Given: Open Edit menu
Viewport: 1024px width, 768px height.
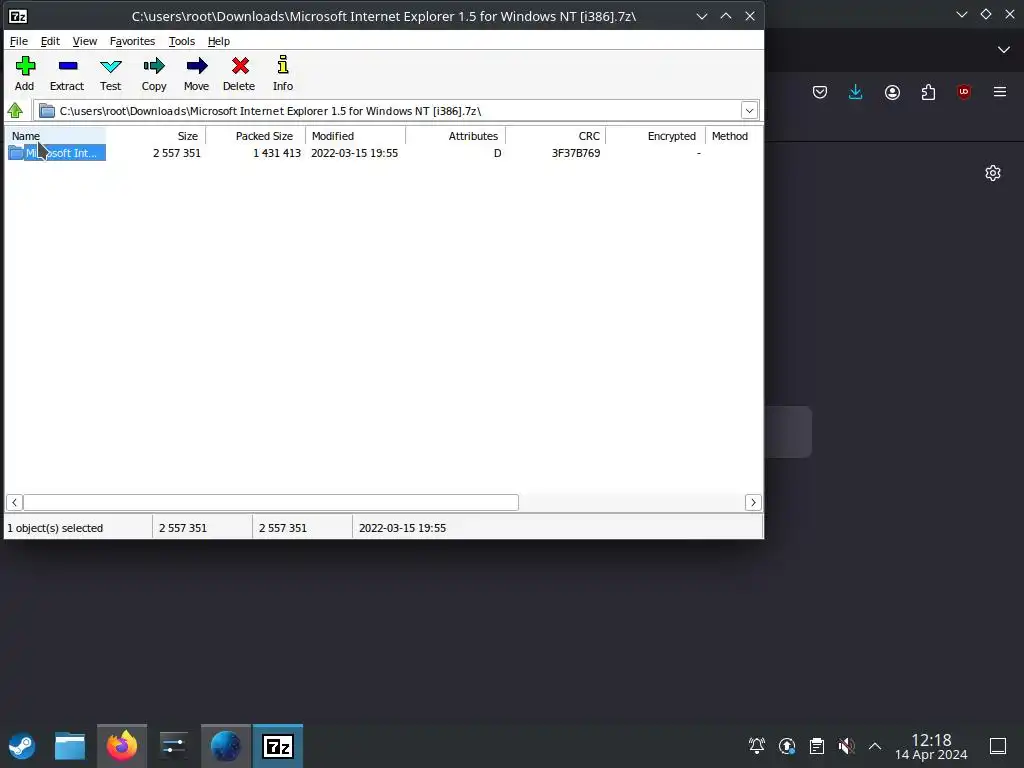Looking at the screenshot, I should [x=50, y=41].
